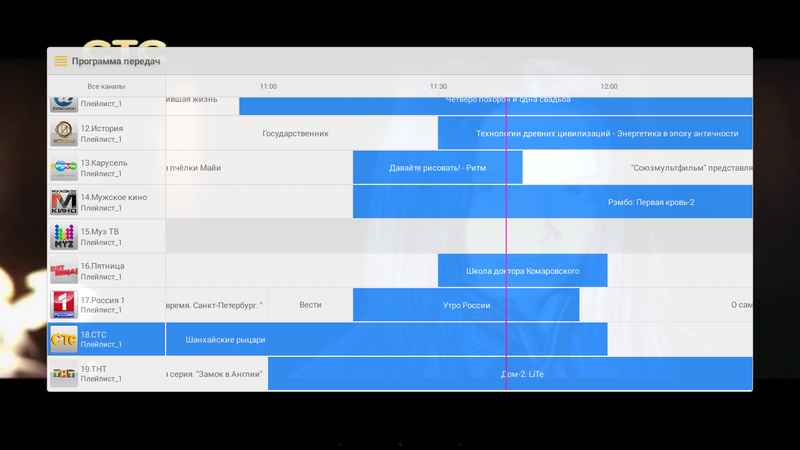
Task: Choose the 13.Карусель channel name
Action: tap(104, 163)
